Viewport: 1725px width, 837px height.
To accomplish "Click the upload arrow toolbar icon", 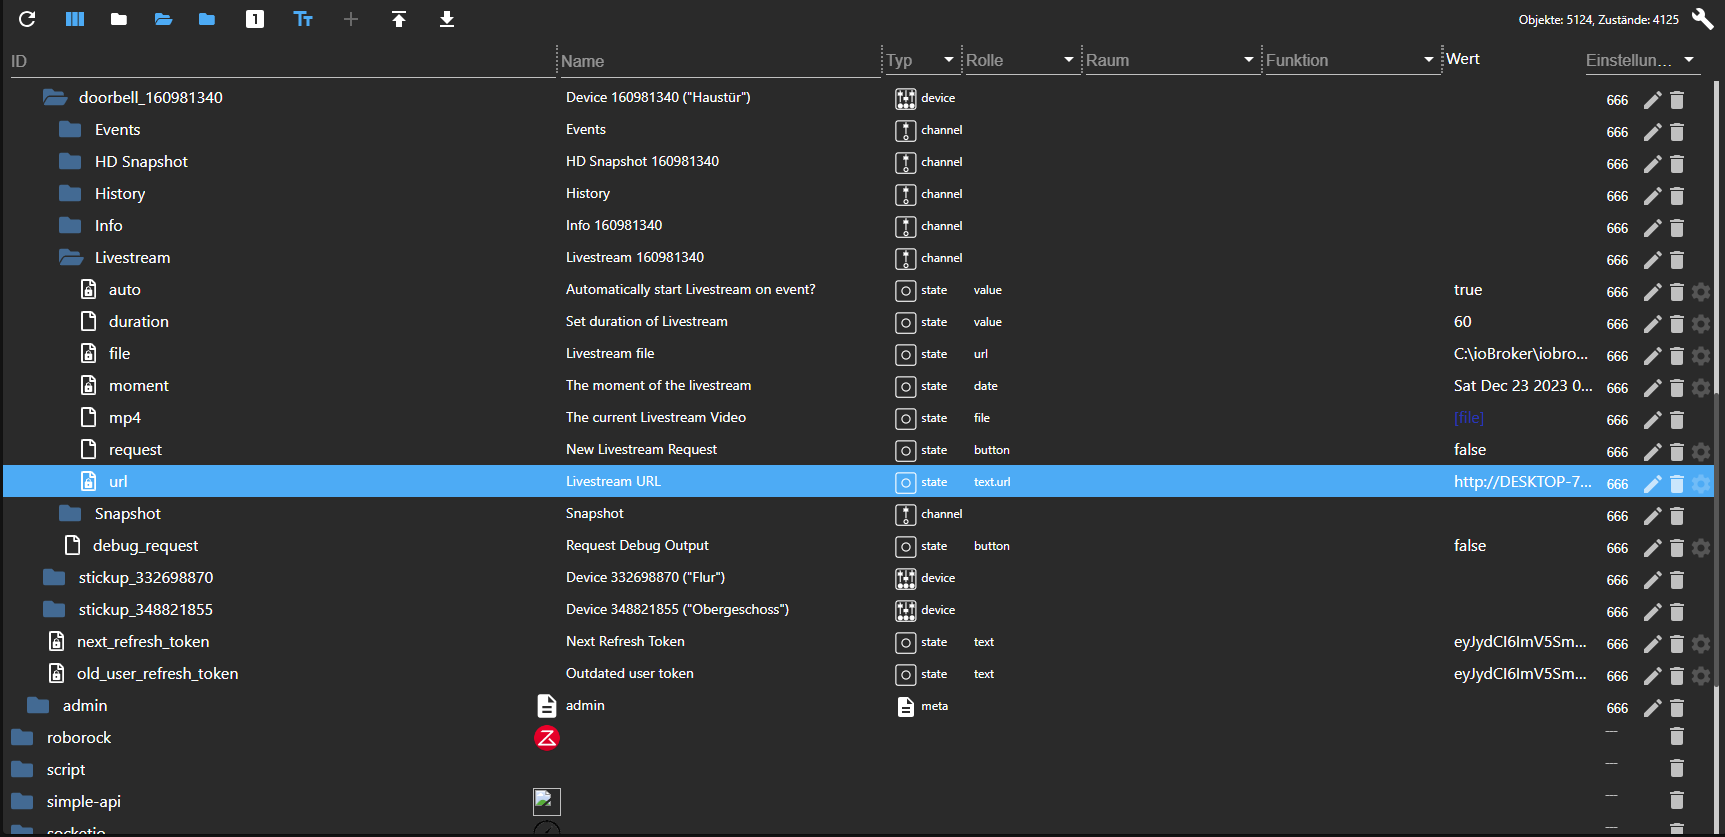I will pos(399,19).
